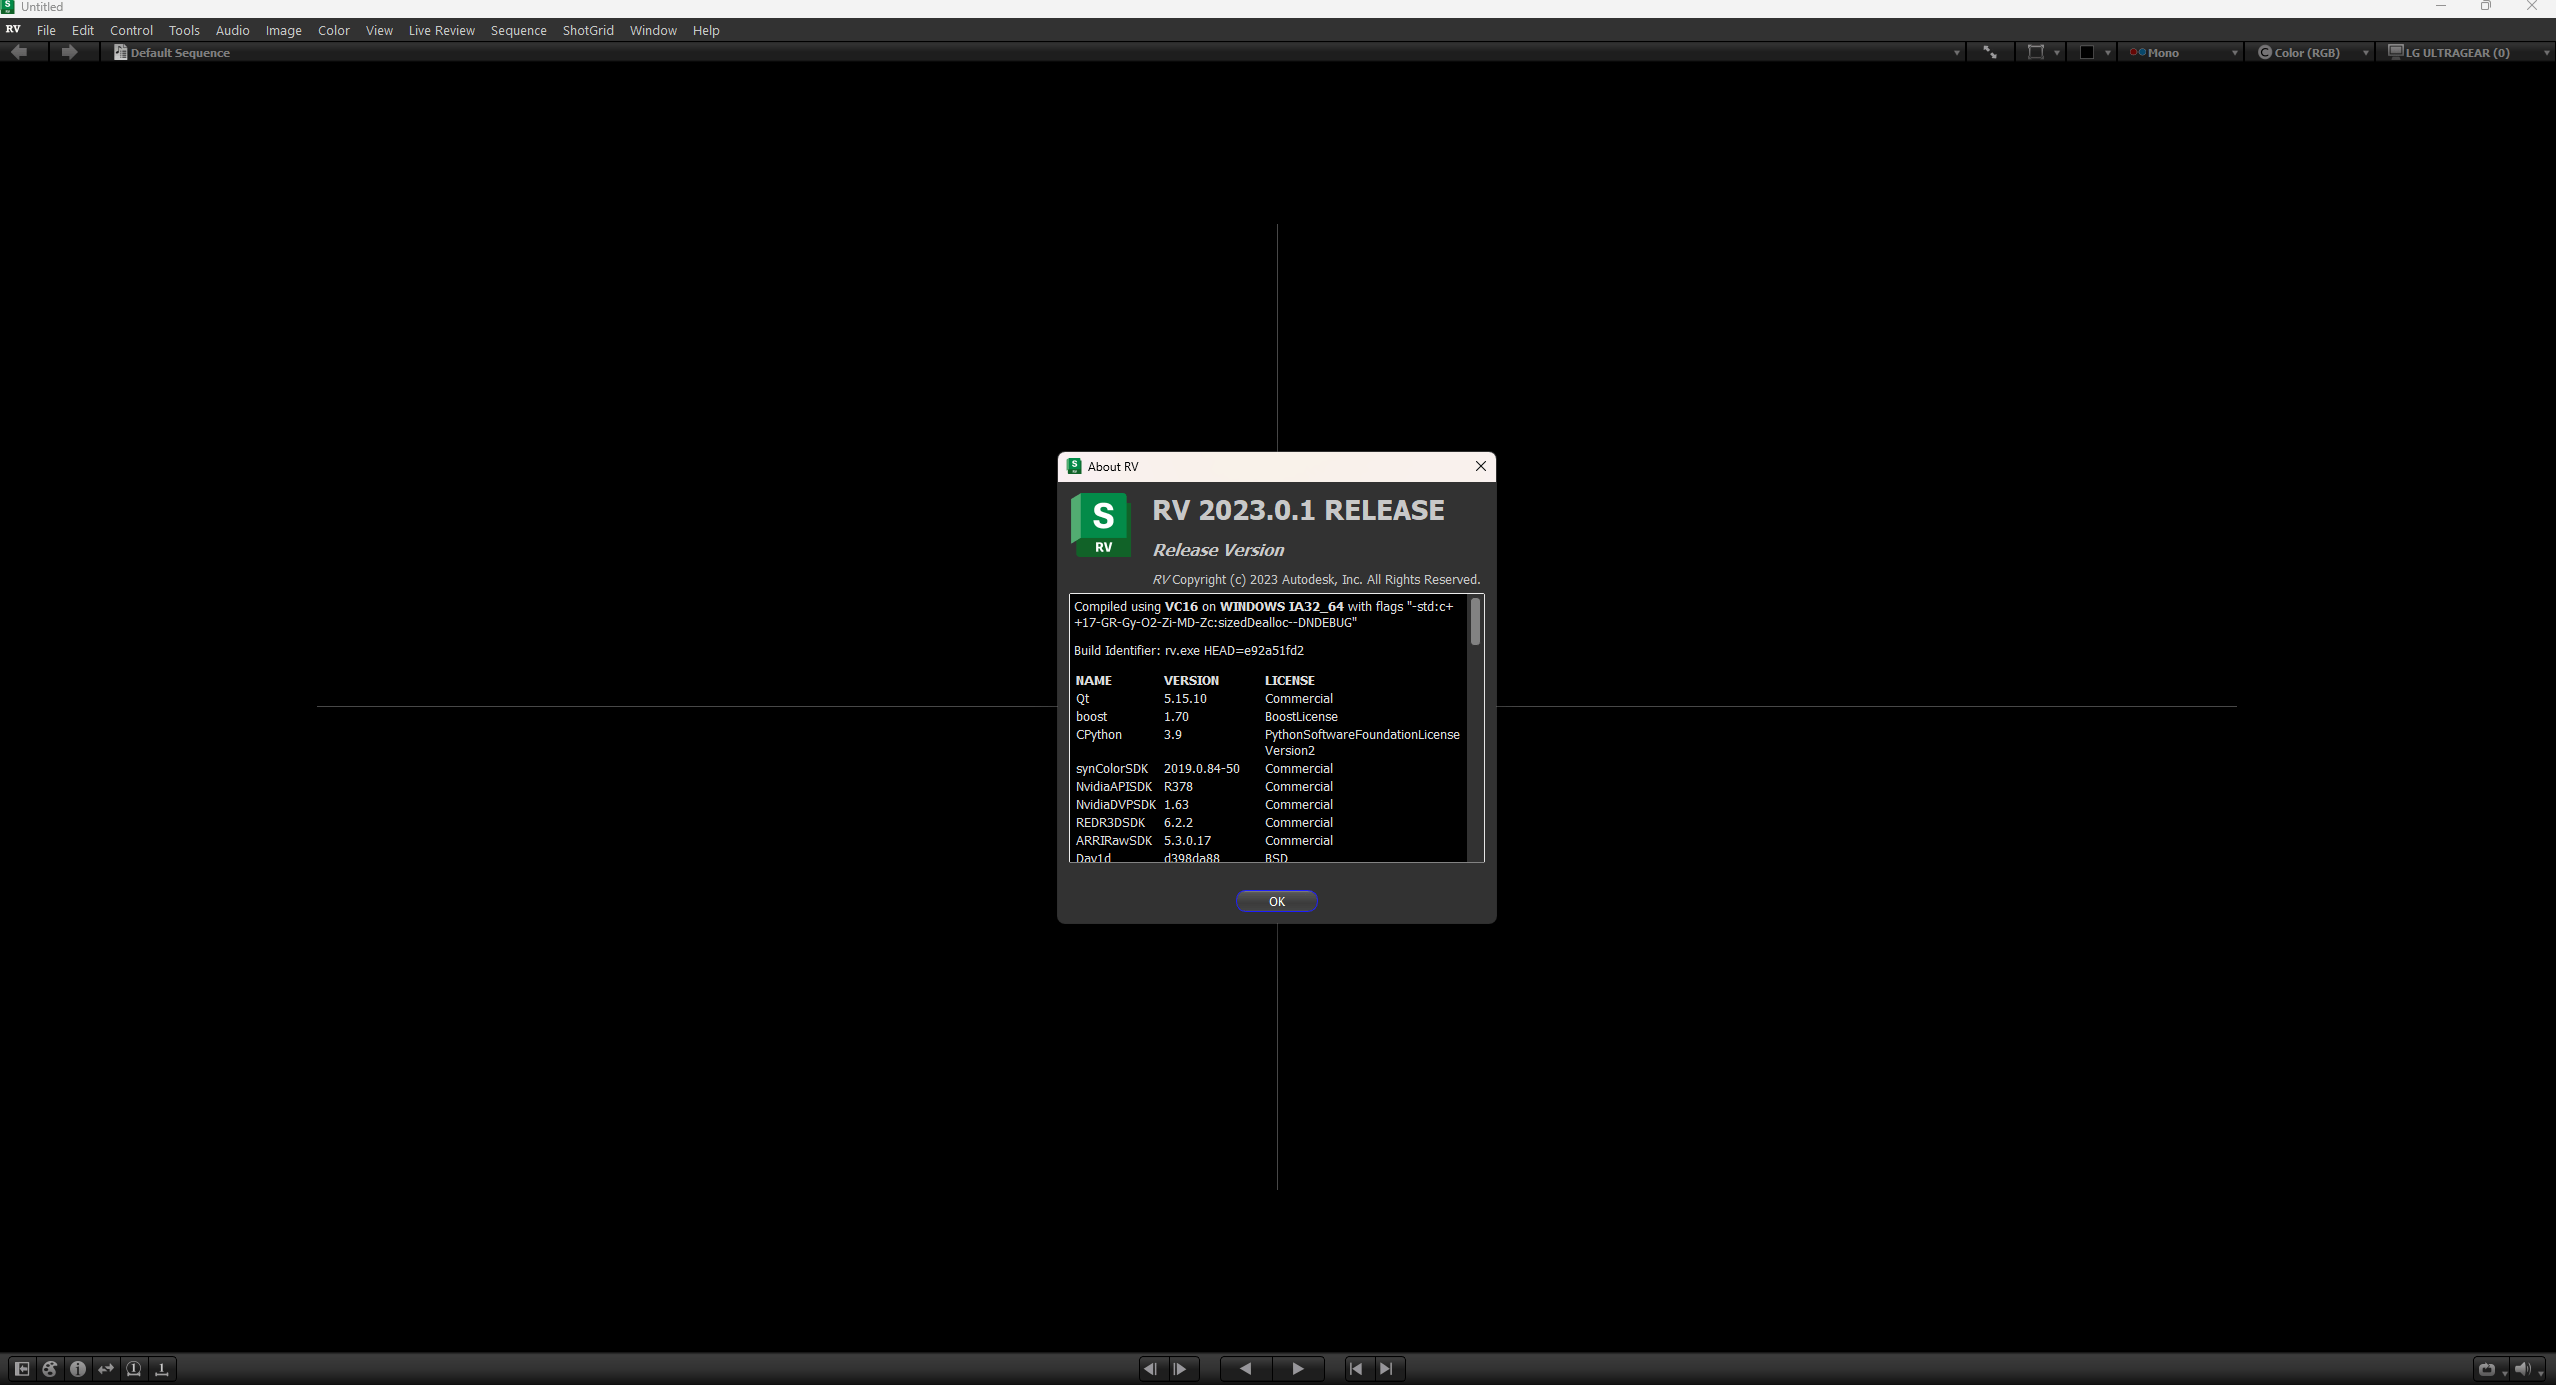This screenshot has width=2556, height=1385.
Task: Play forward
Action: 1298,1368
